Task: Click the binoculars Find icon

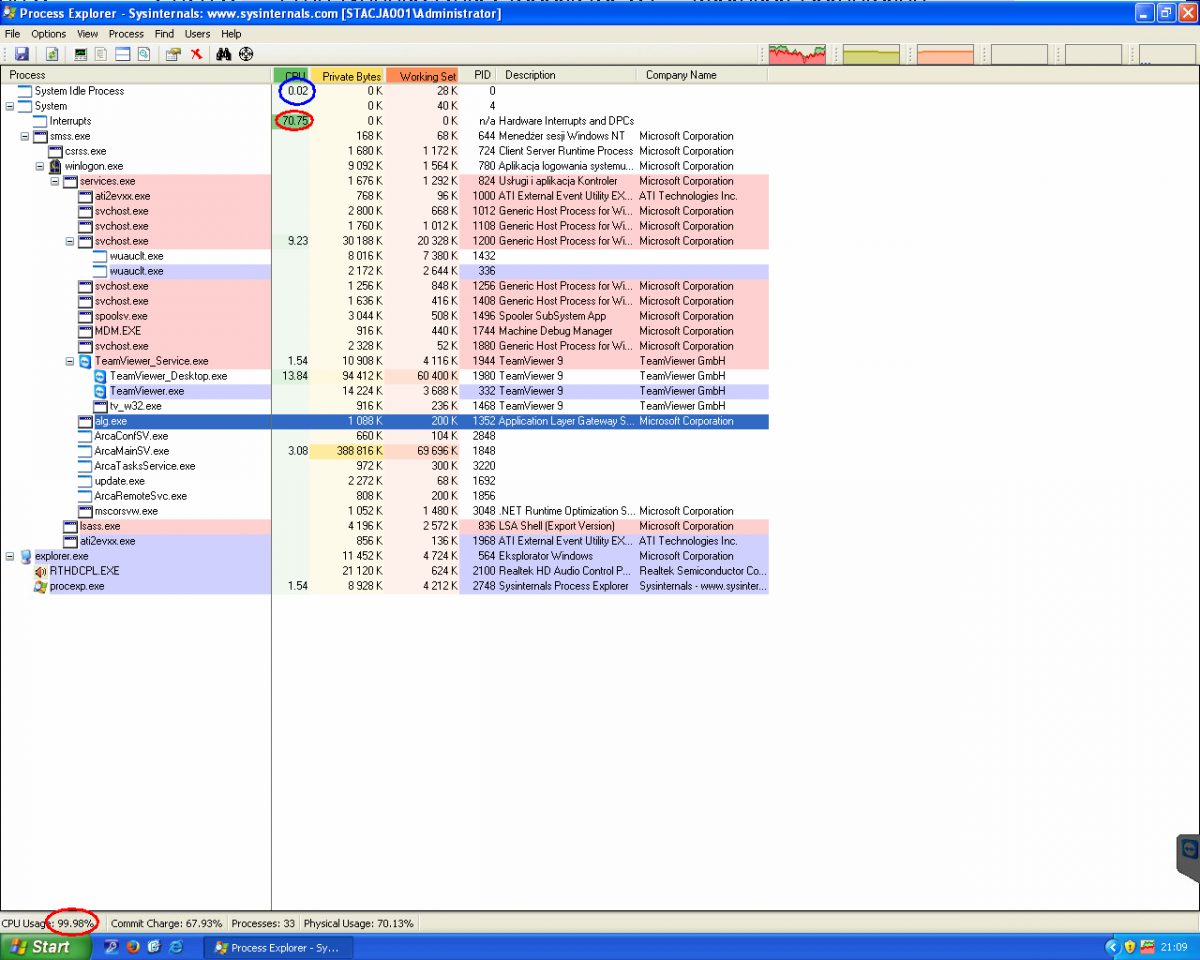Action: point(224,54)
